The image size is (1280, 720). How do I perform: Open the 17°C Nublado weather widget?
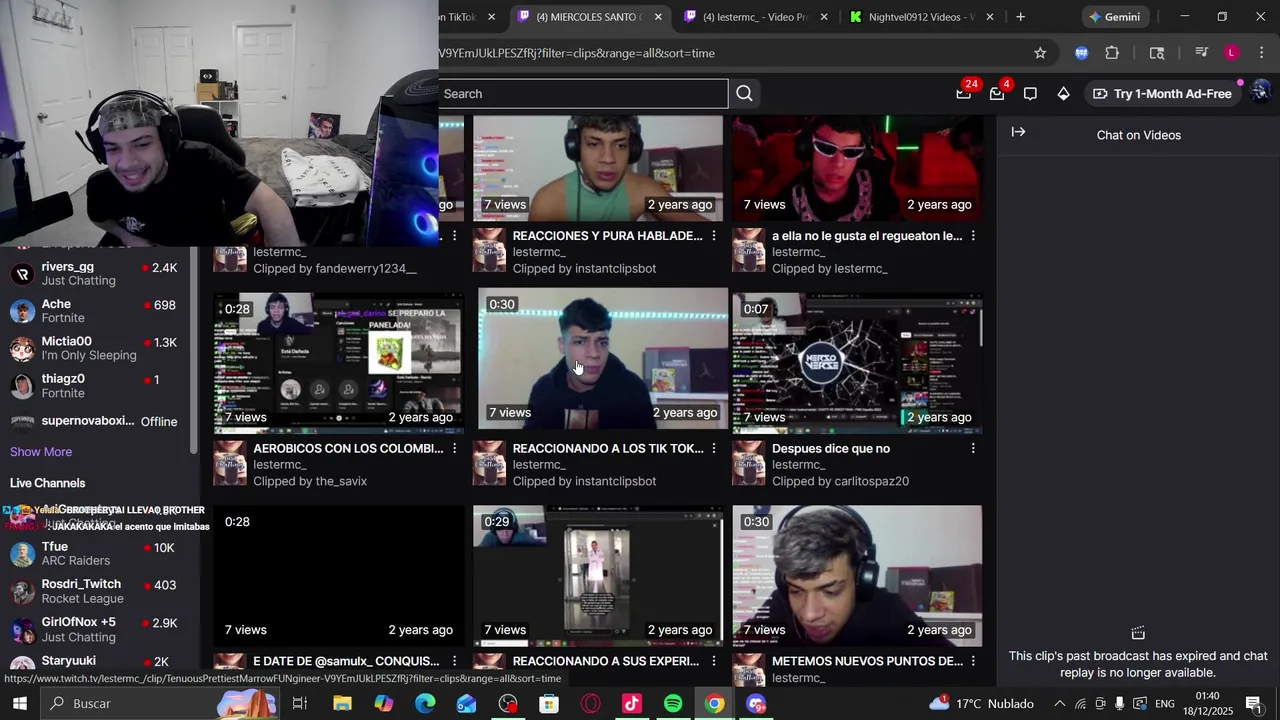(x=982, y=704)
